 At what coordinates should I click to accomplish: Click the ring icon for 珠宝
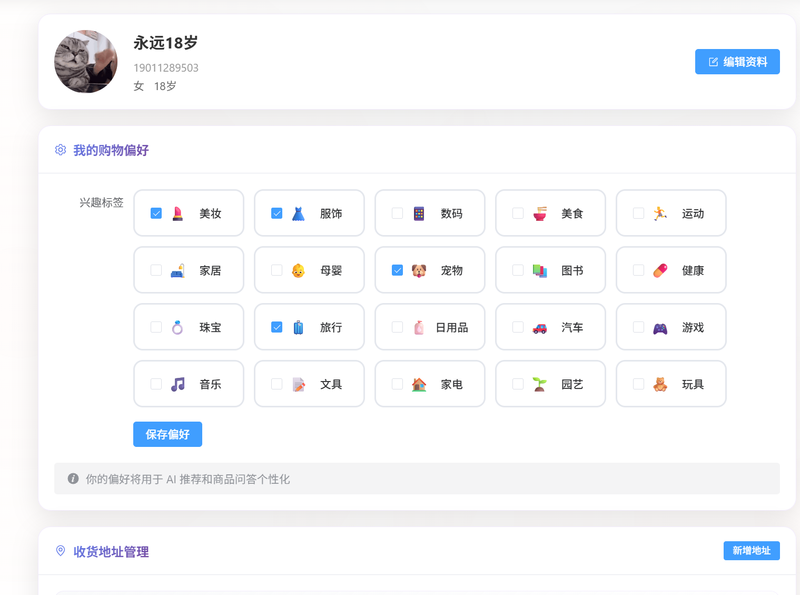(178, 327)
